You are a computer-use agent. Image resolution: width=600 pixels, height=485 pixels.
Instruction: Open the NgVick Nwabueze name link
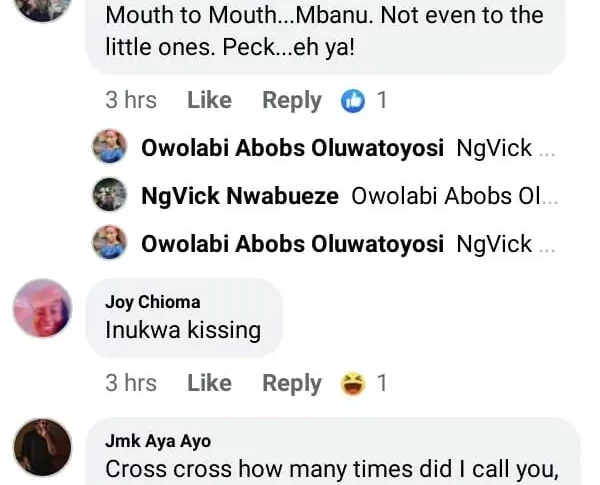pos(240,196)
